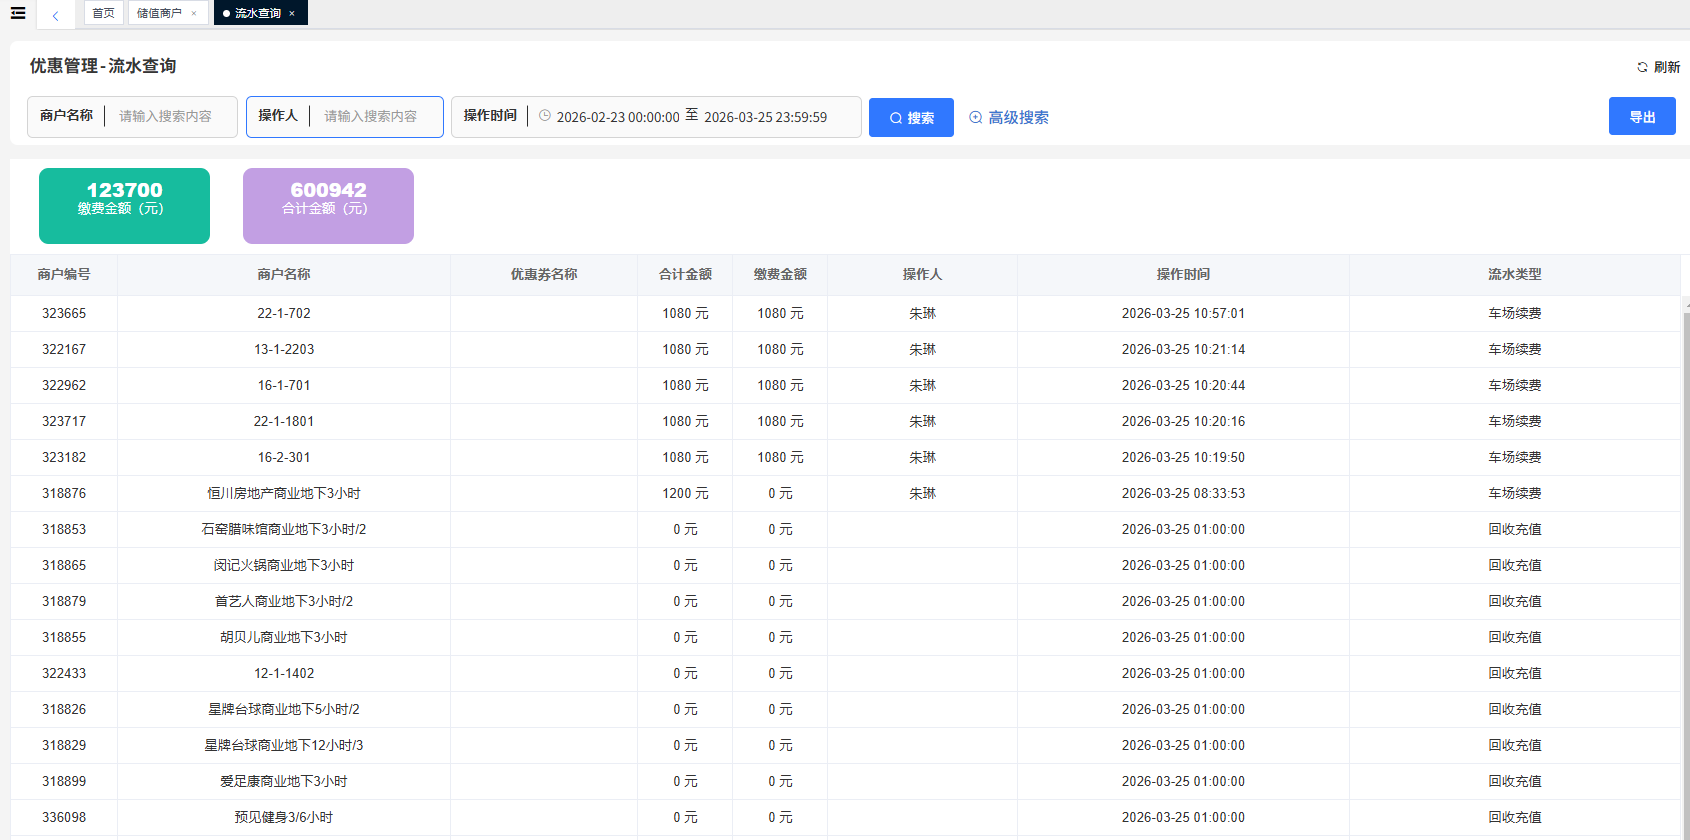Viewport: 1690px width, 840px height.
Task: Focus the 商户名称 search input
Action: click(x=170, y=116)
